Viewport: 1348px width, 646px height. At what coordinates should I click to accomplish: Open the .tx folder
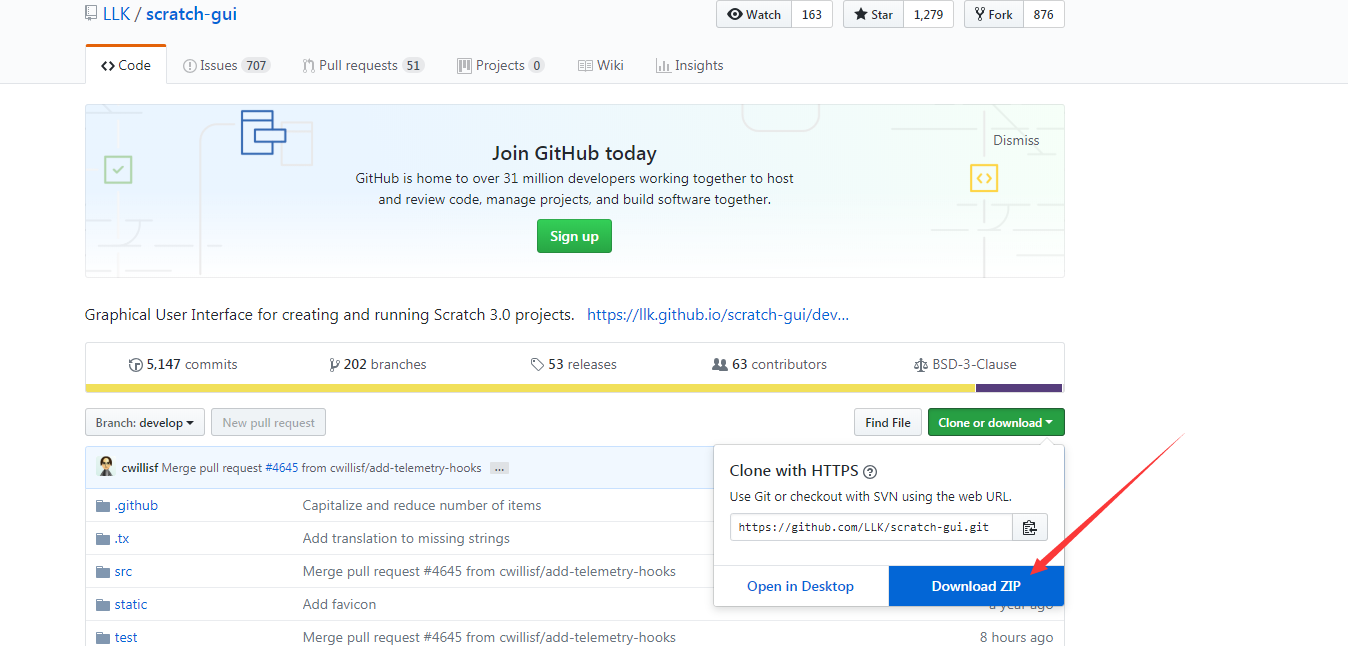click(x=121, y=538)
